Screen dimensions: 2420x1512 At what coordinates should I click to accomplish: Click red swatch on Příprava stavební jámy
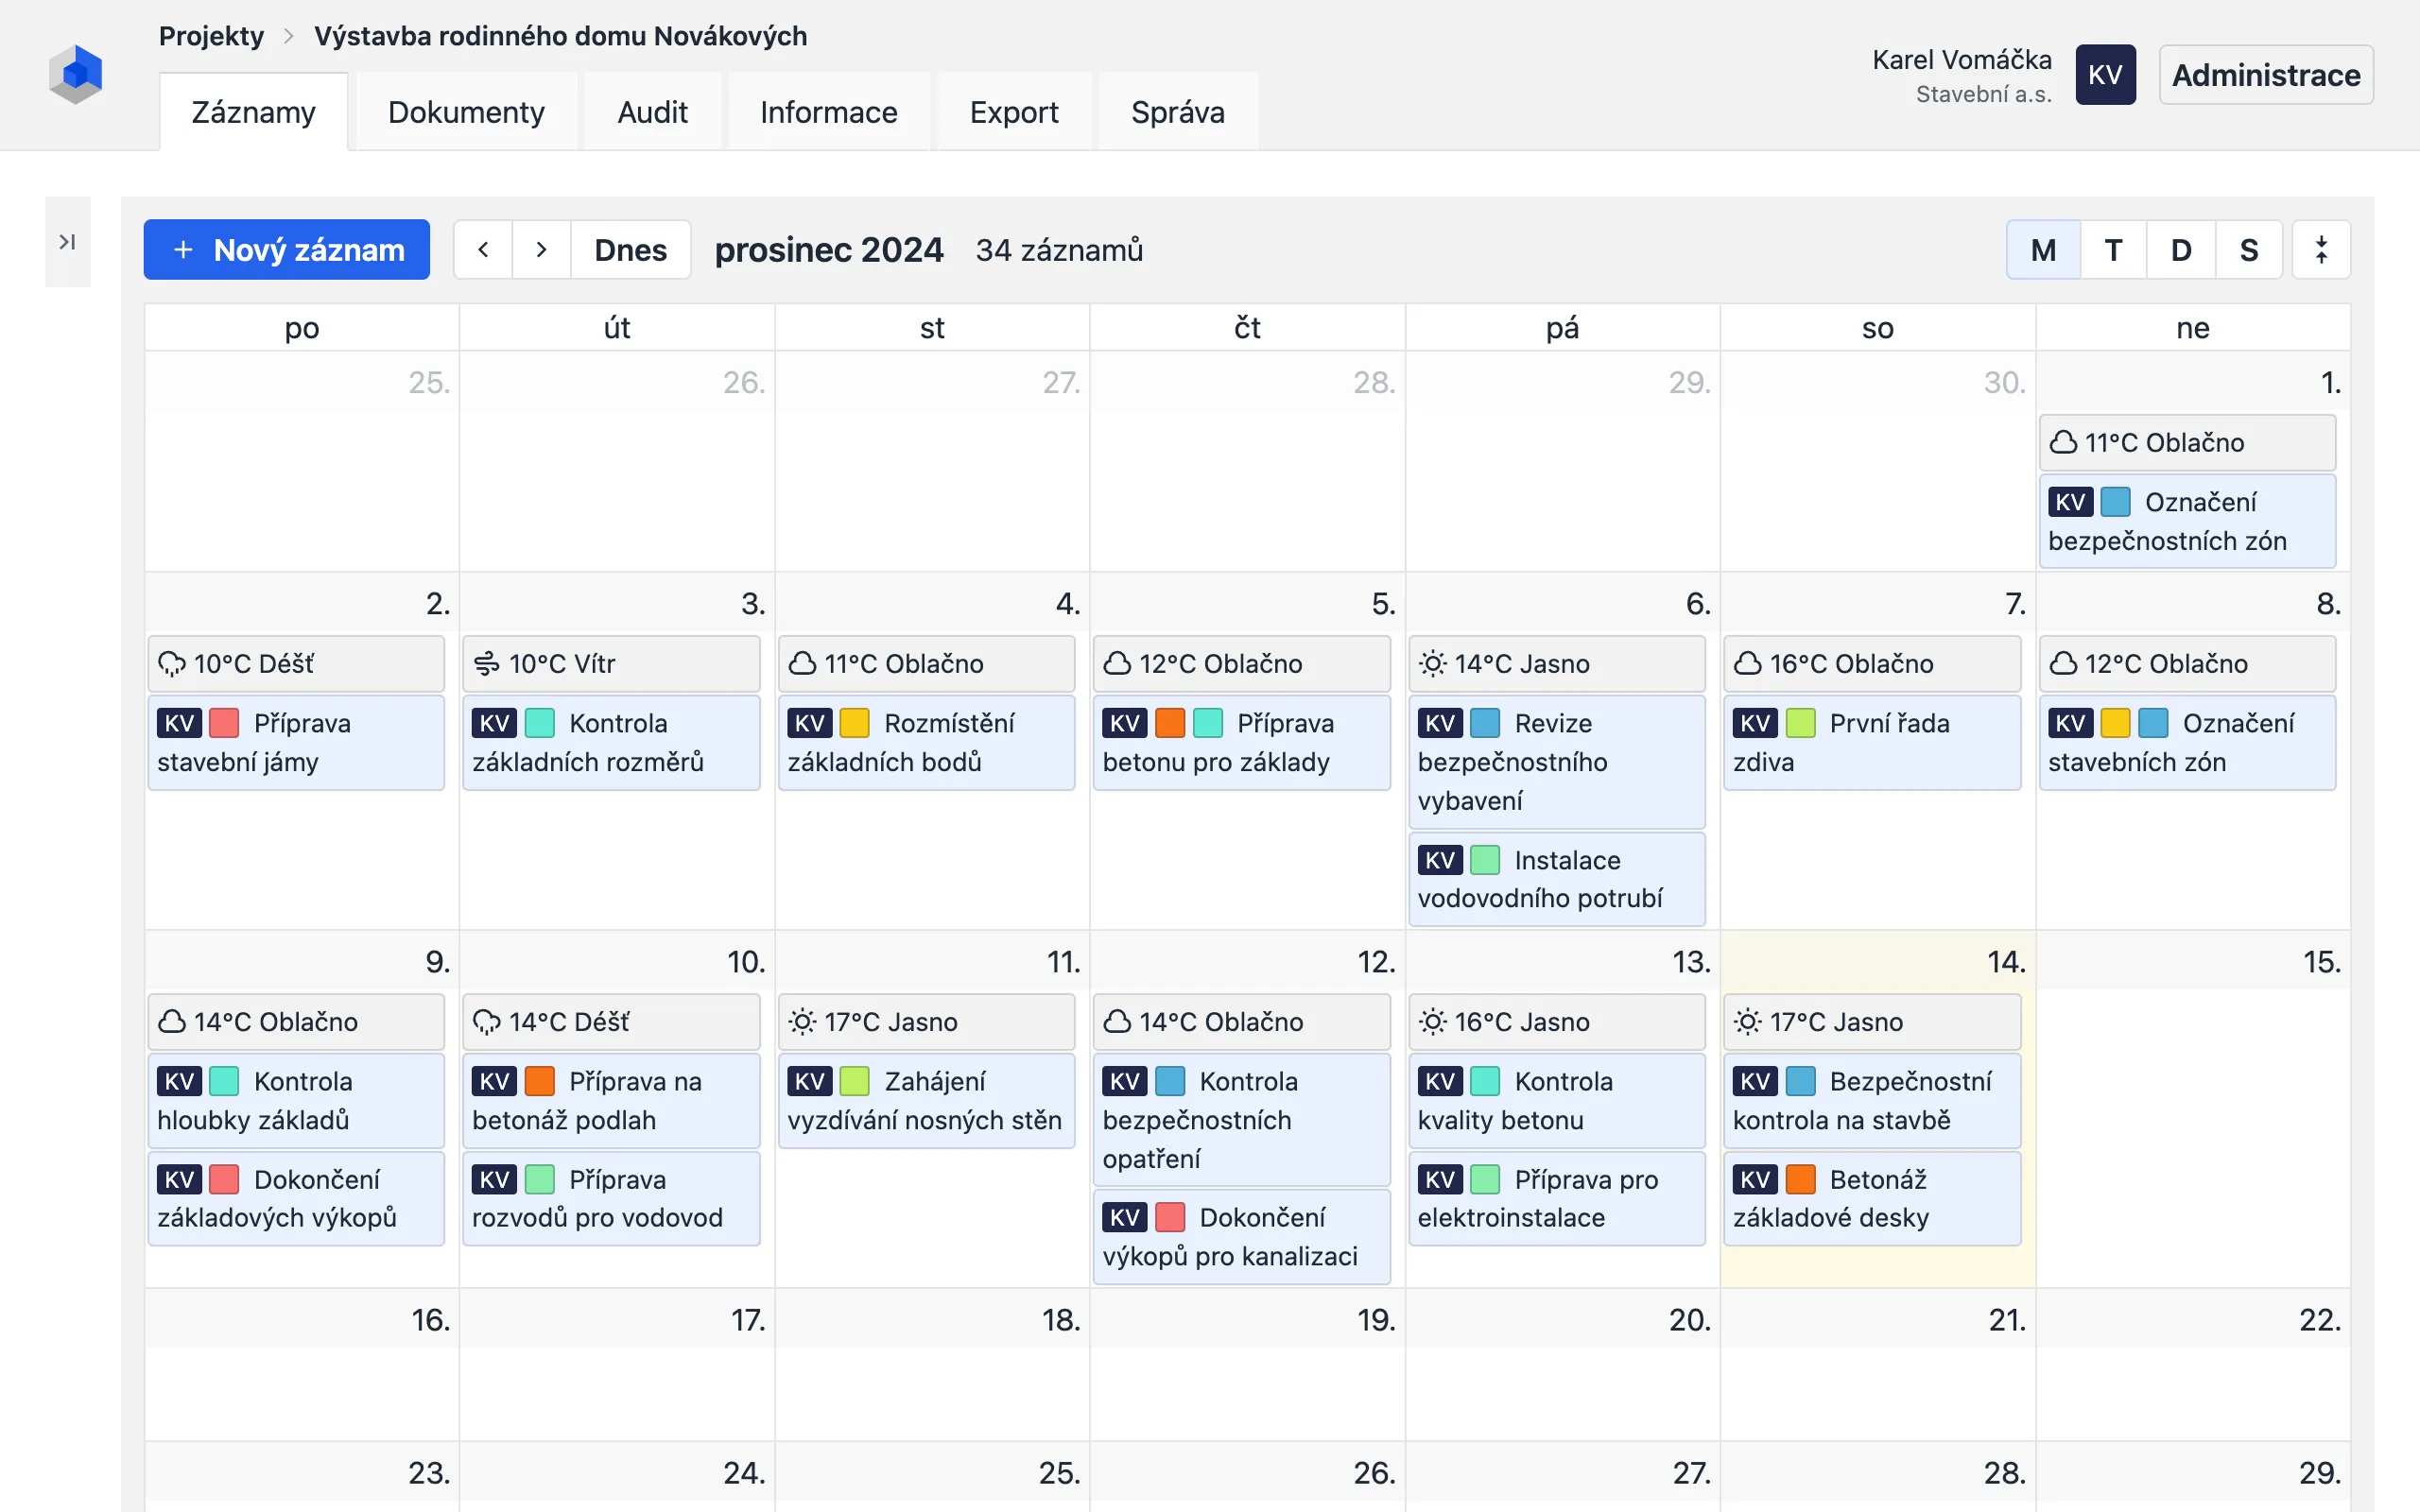tap(224, 723)
